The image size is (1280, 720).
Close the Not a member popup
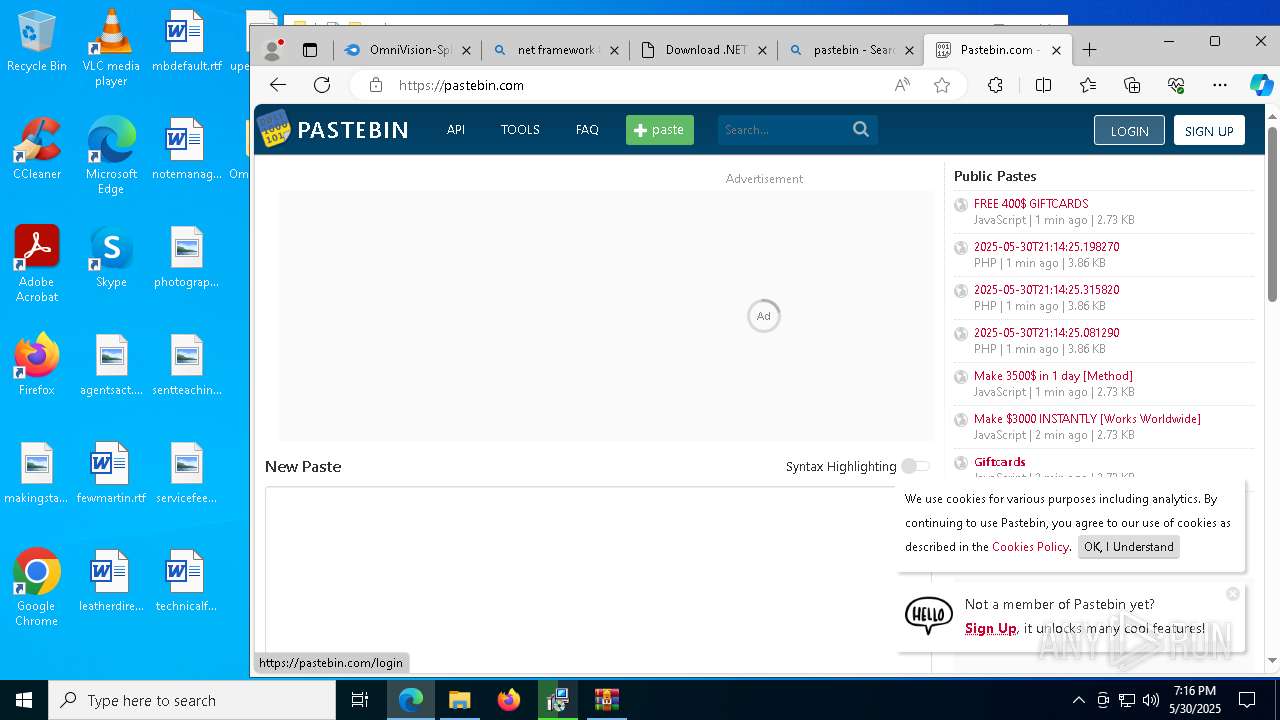[1233, 593]
